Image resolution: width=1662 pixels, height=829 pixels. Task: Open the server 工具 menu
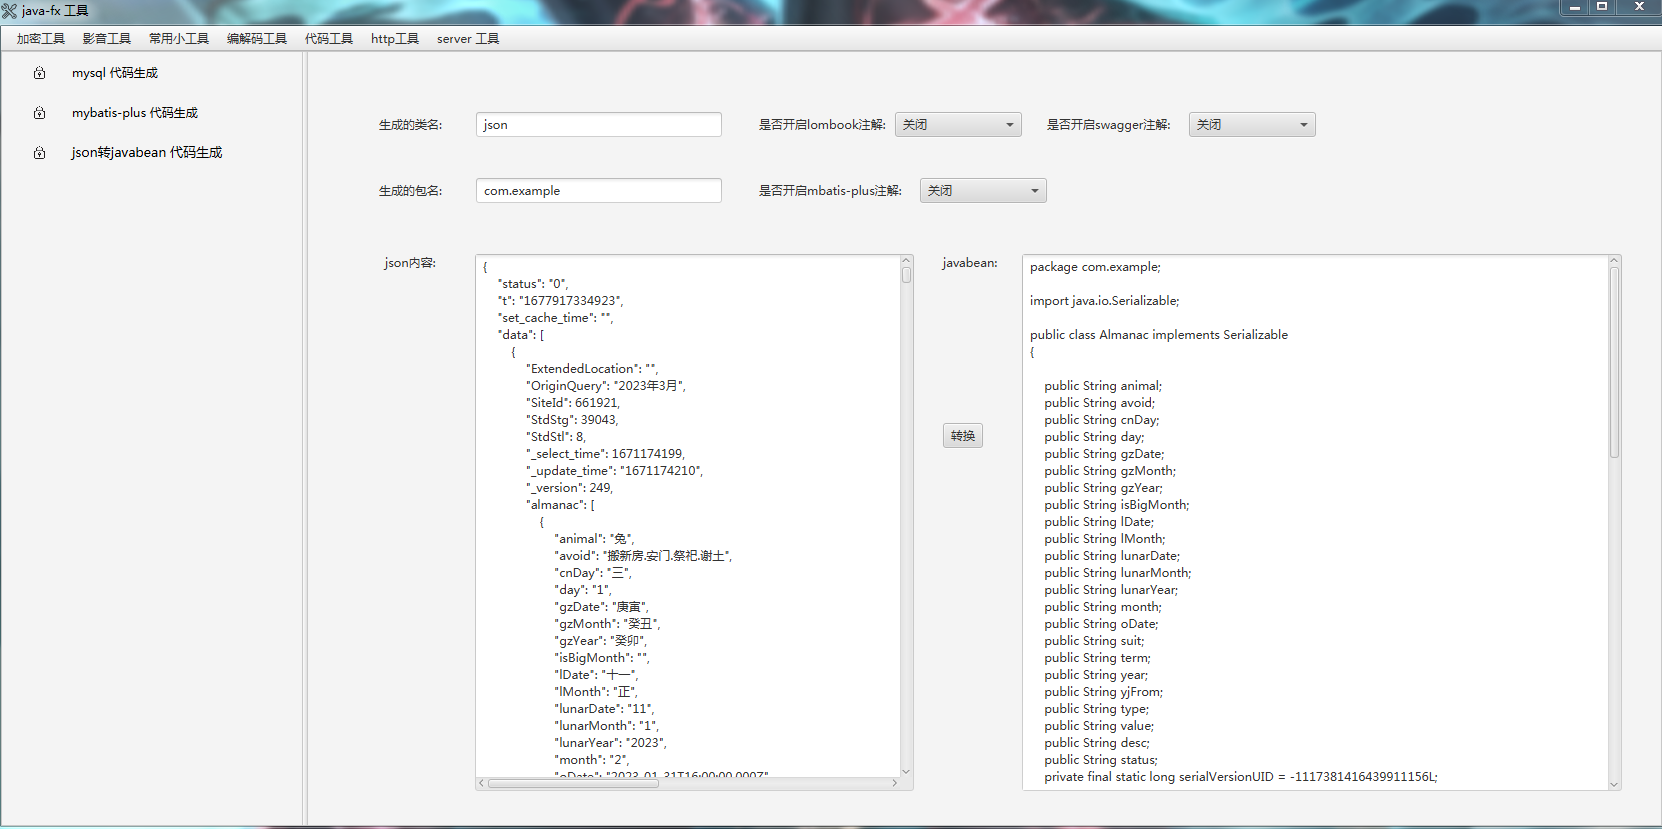point(468,39)
